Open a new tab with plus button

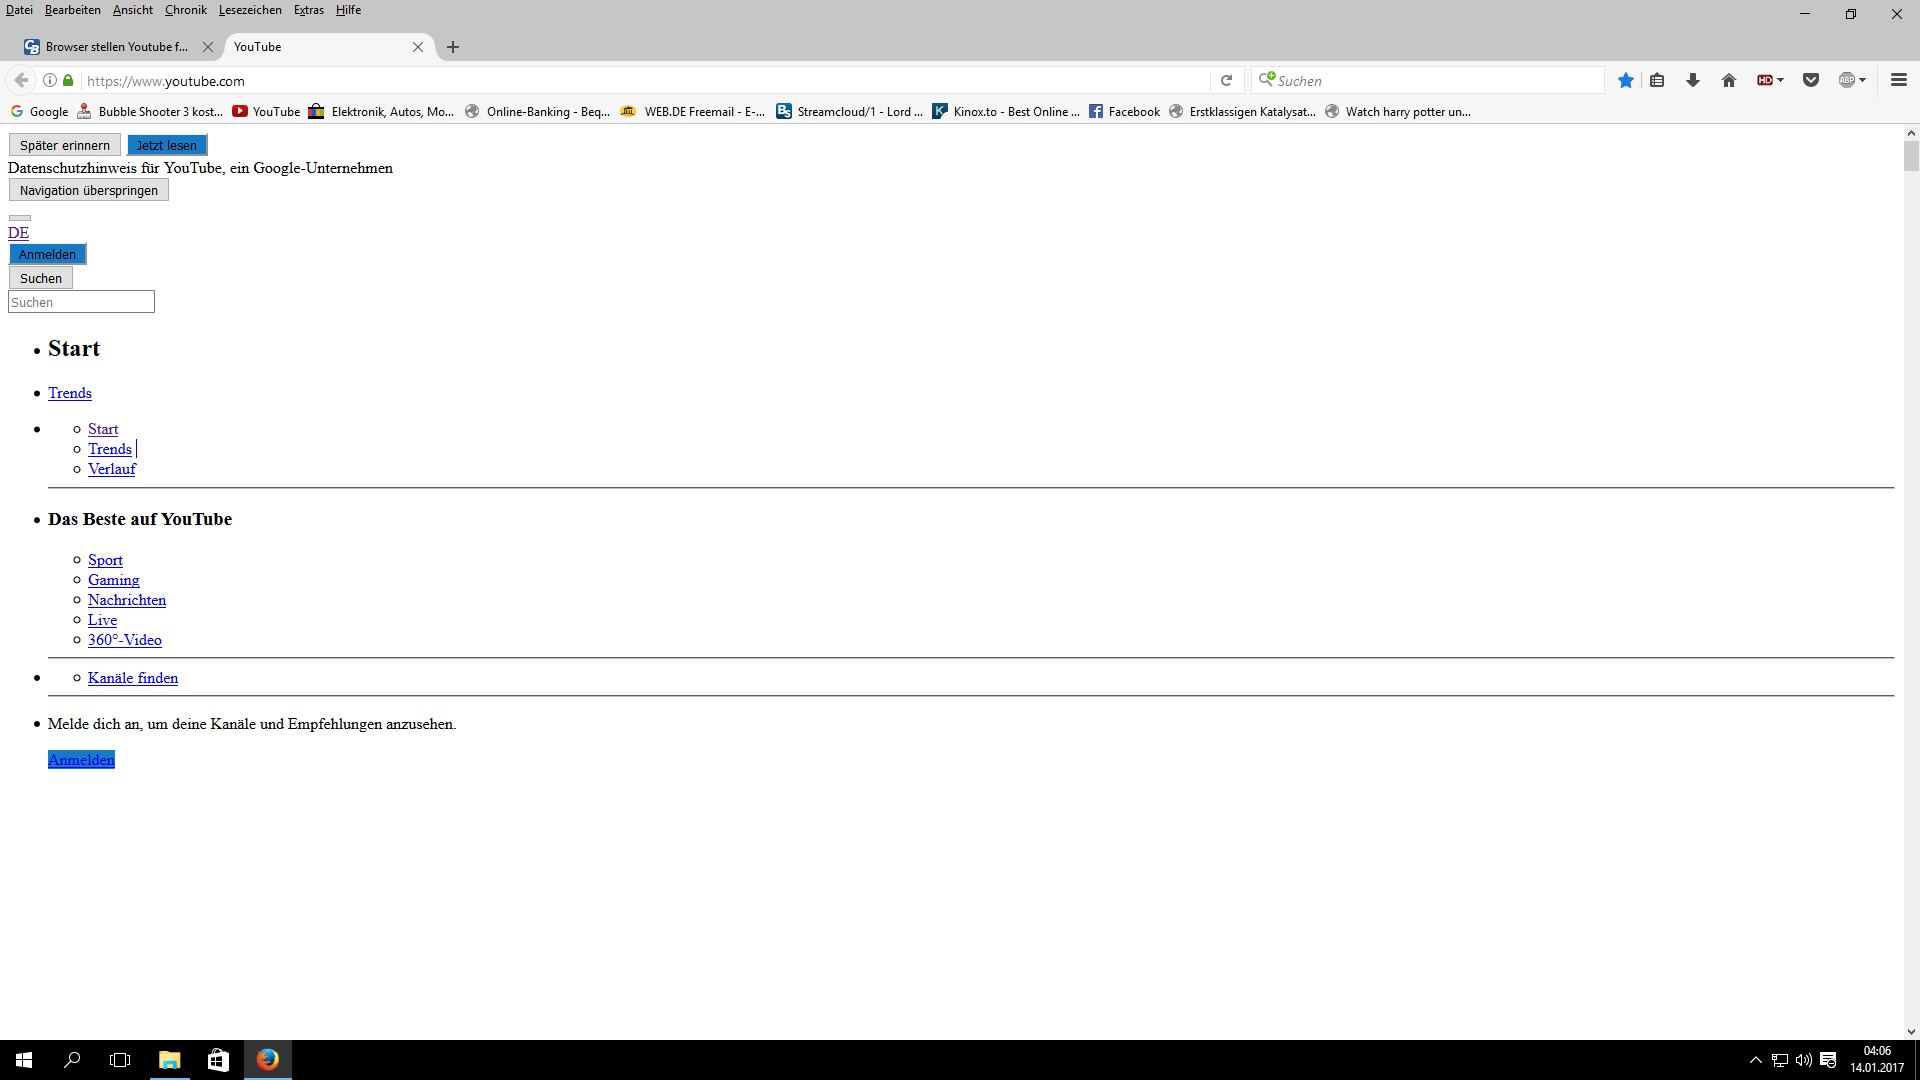pos(453,47)
